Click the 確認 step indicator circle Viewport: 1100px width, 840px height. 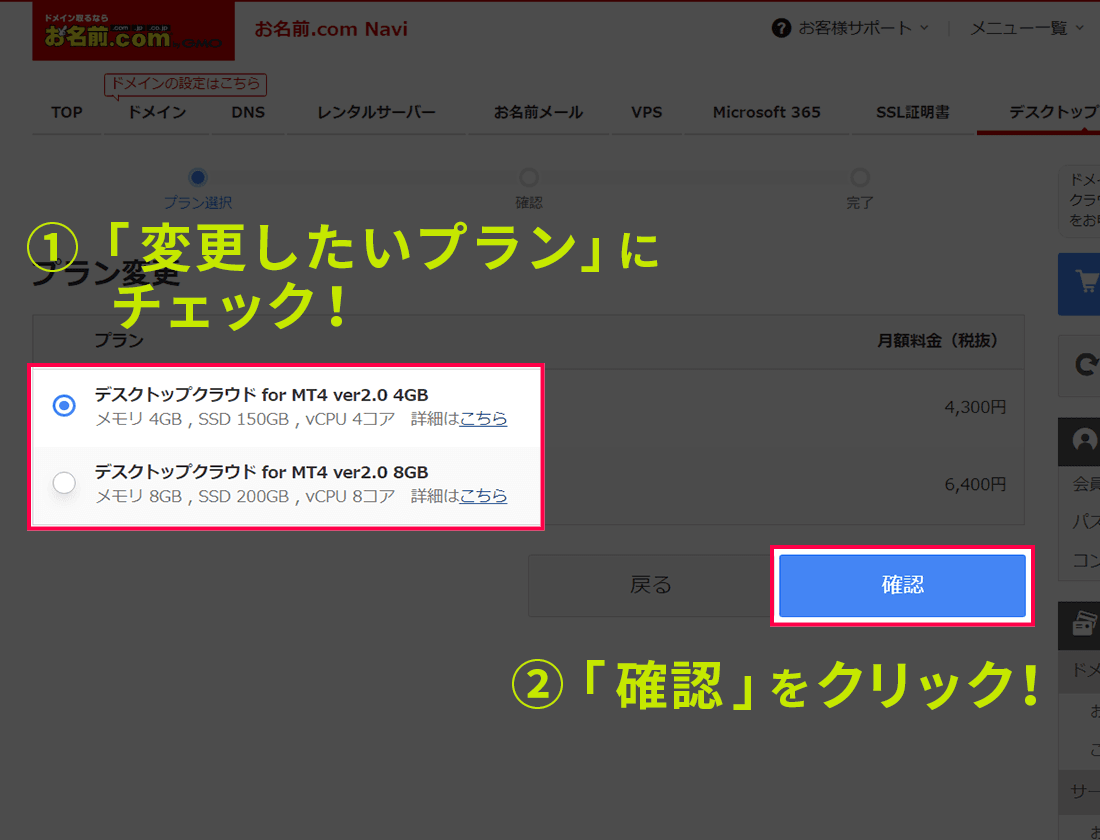pos(529,178)
